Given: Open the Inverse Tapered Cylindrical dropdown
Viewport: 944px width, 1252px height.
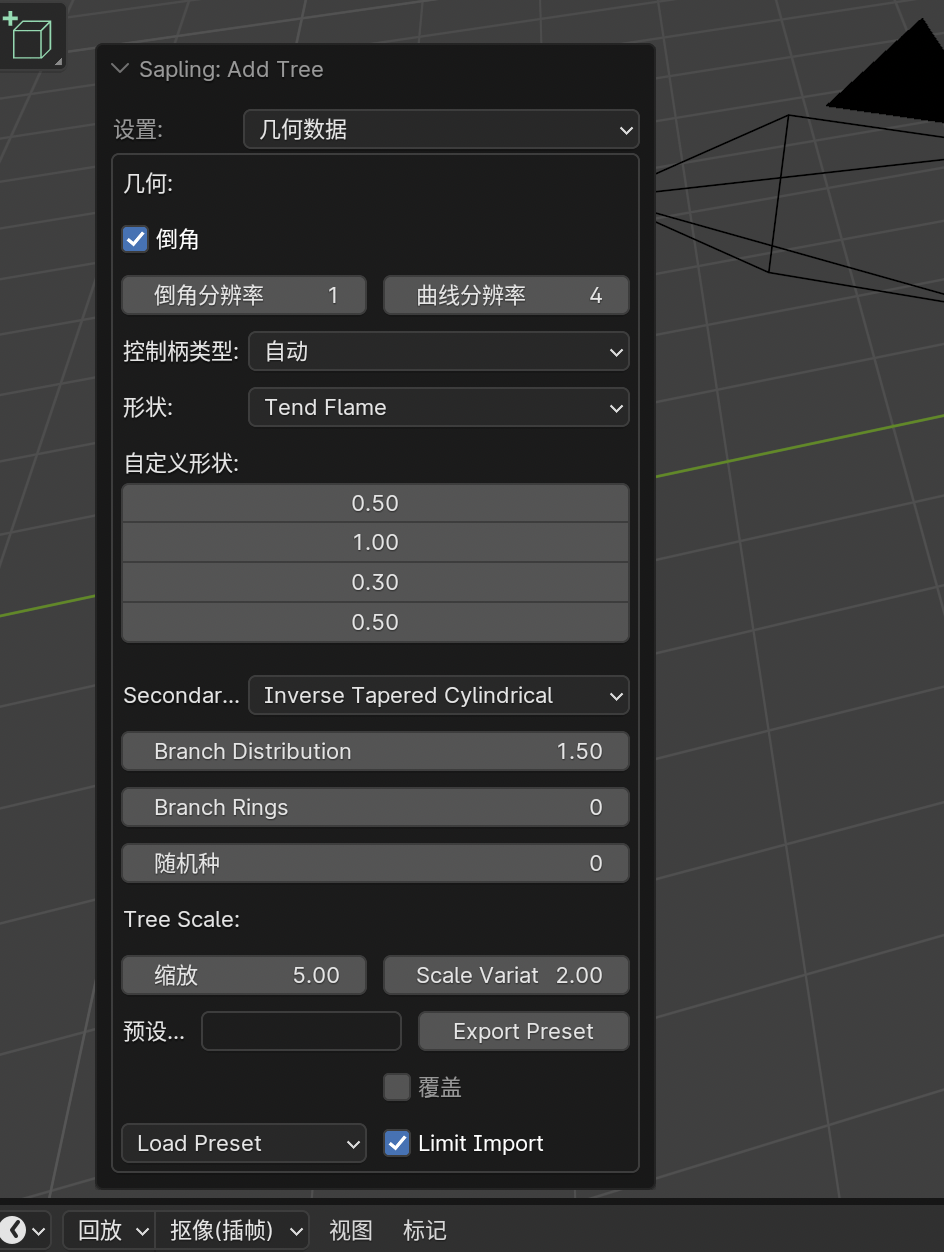Looking at the screenshot, I should (x=438, y=695).
